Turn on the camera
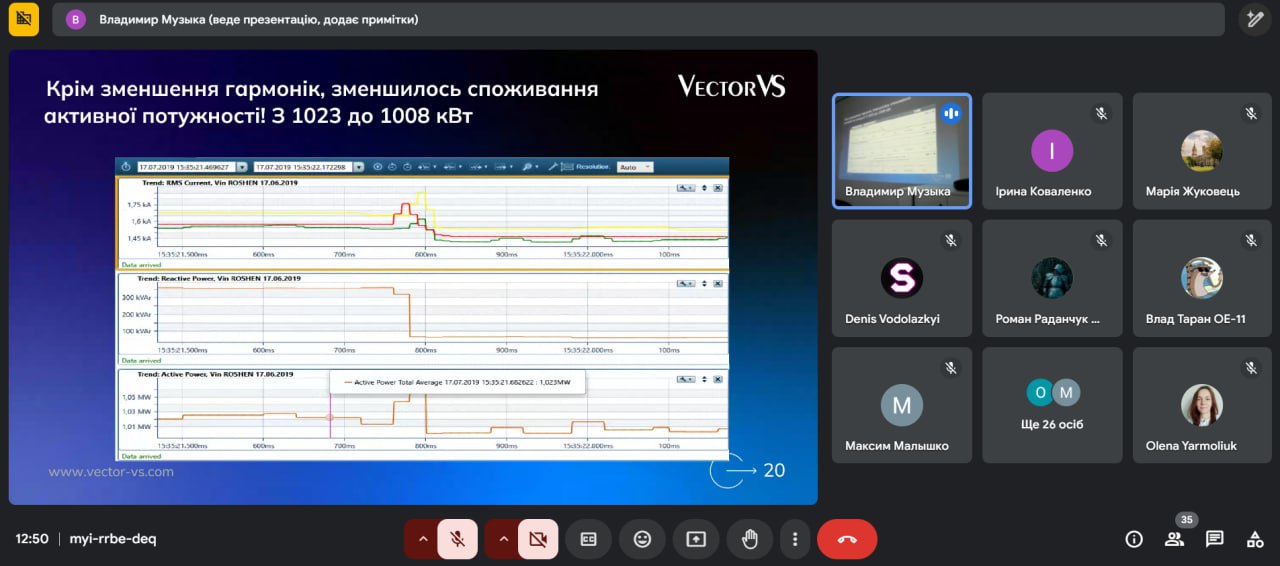 click(x=538, y=539)
